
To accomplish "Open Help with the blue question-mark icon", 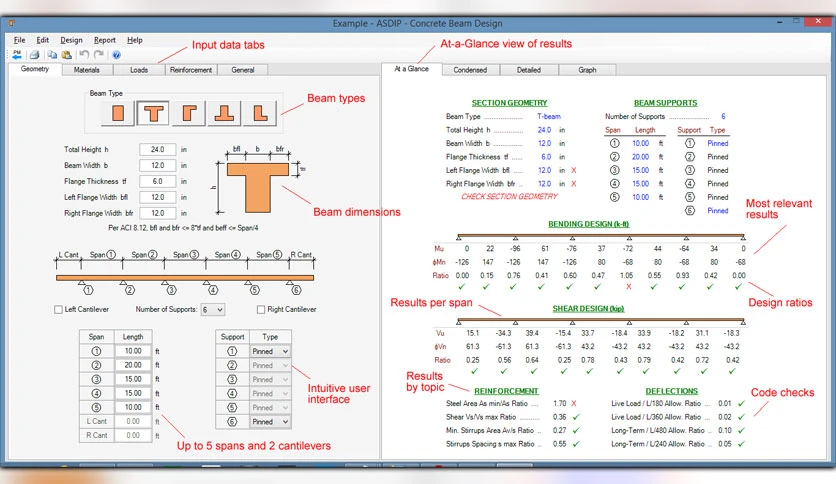I will (x=116, y=54).
